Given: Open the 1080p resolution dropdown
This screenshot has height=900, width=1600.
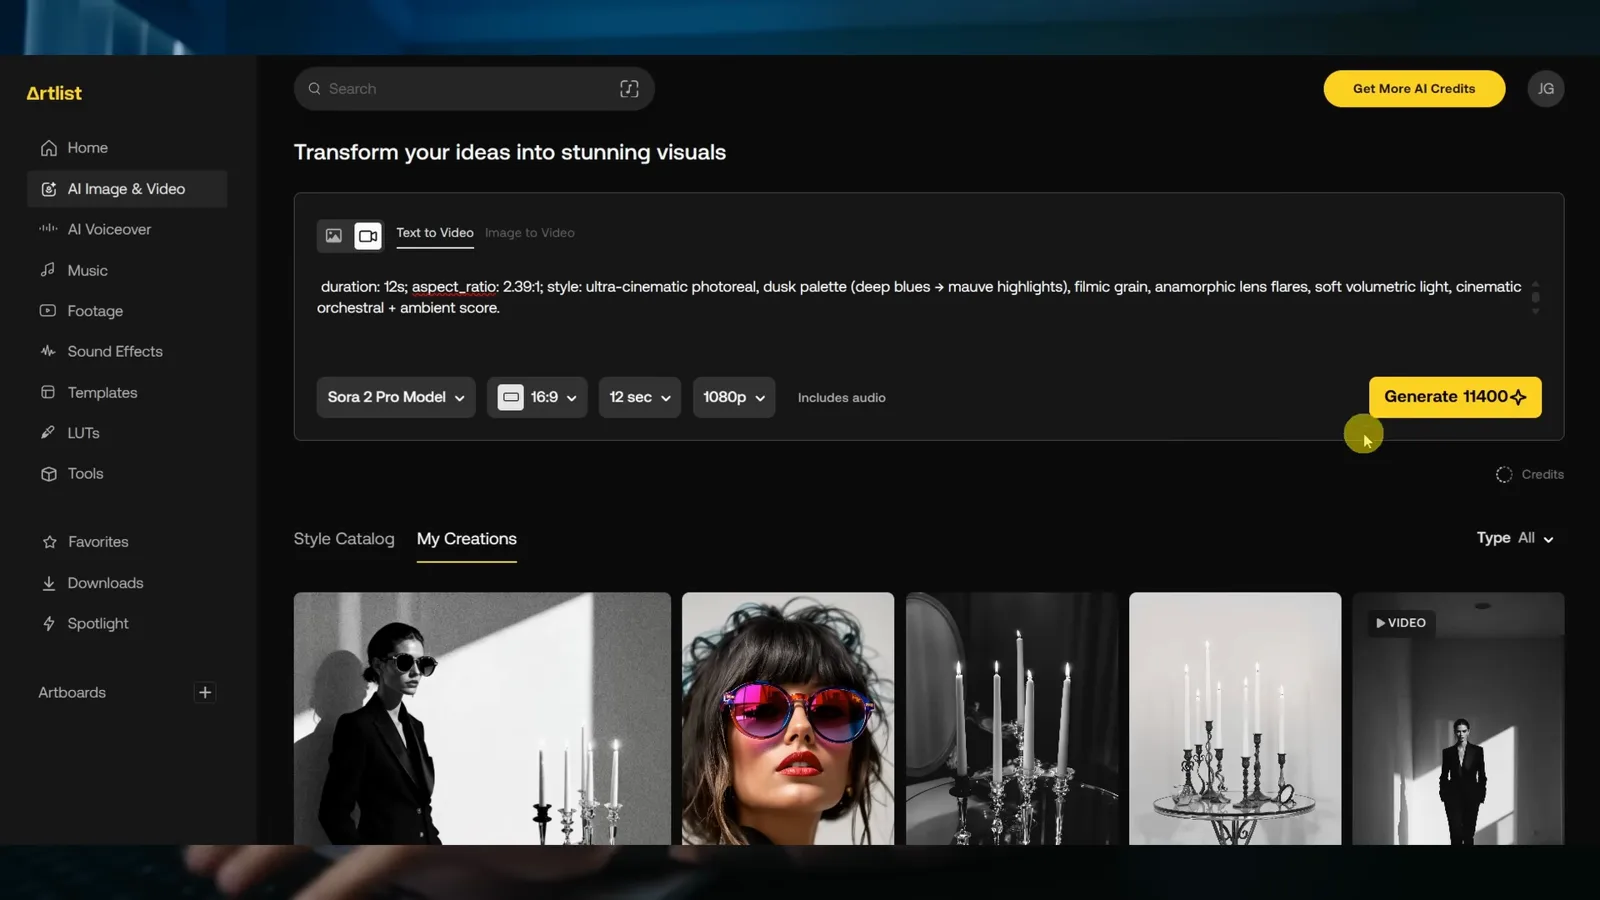Looking at the screenshot, I should click(x=734, y=397).
